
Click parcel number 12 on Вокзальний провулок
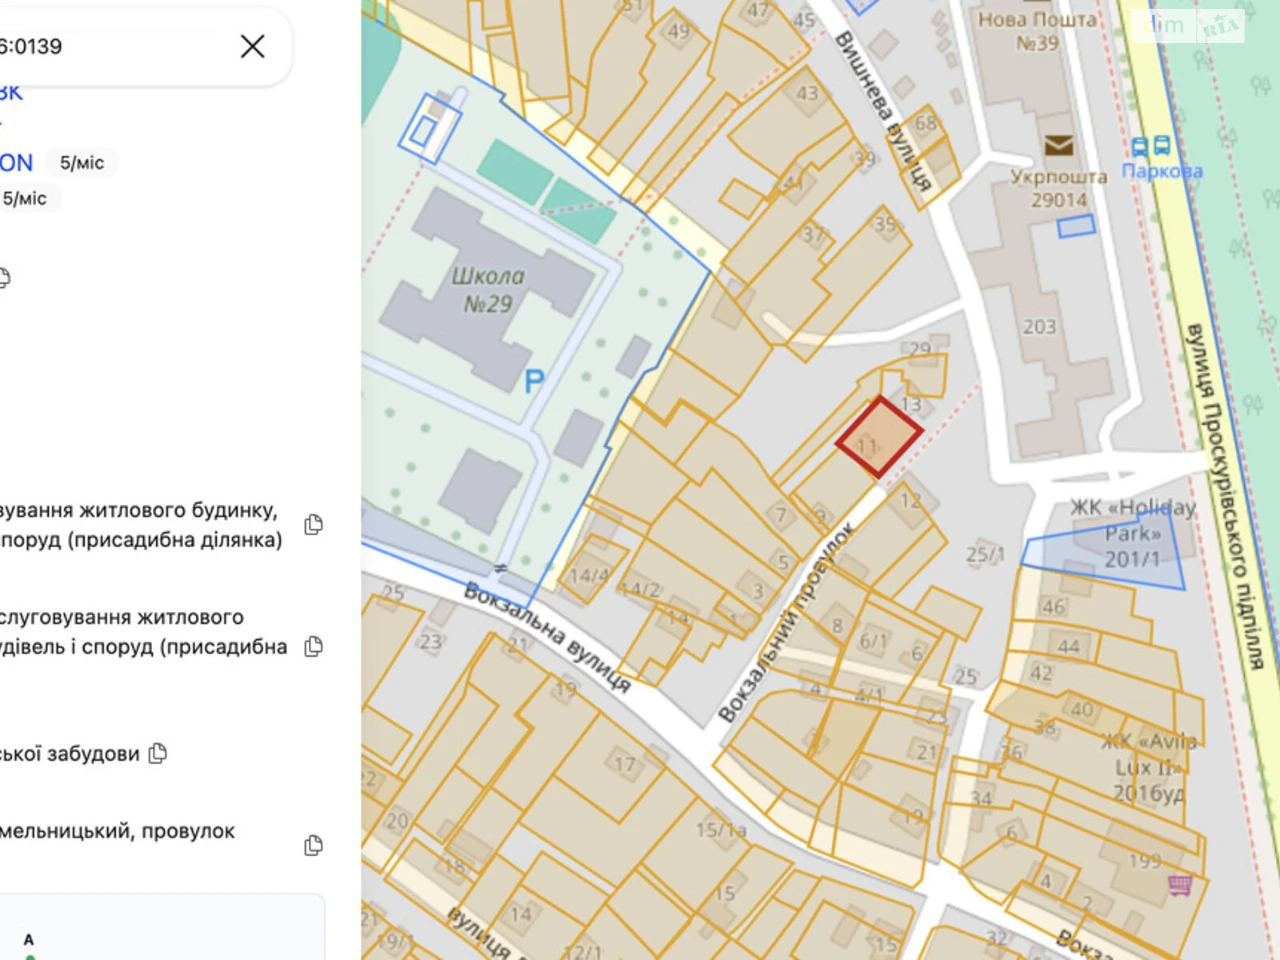[910, 500]
